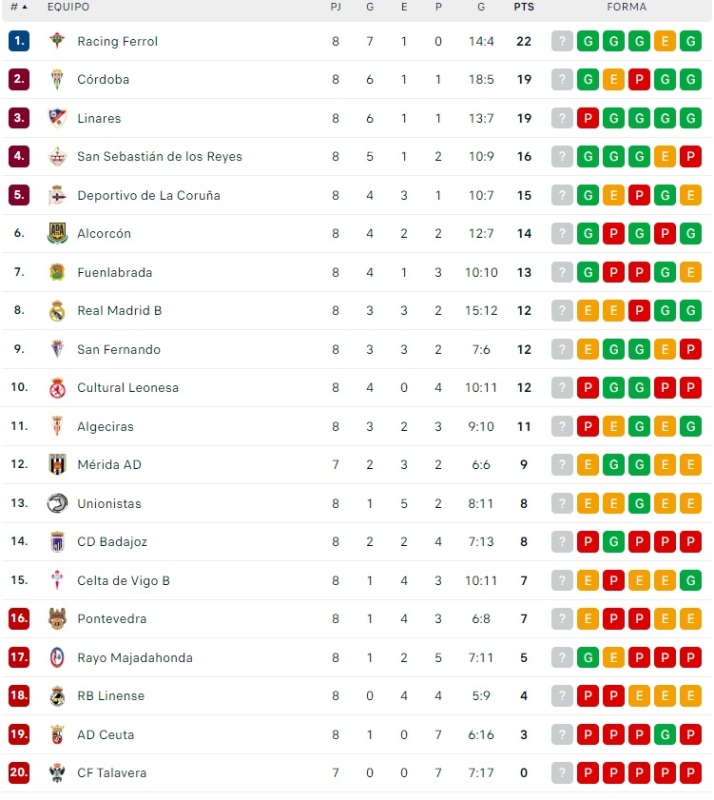
Task: Click the EQUIPO column header
Action: tap(68, 7)
